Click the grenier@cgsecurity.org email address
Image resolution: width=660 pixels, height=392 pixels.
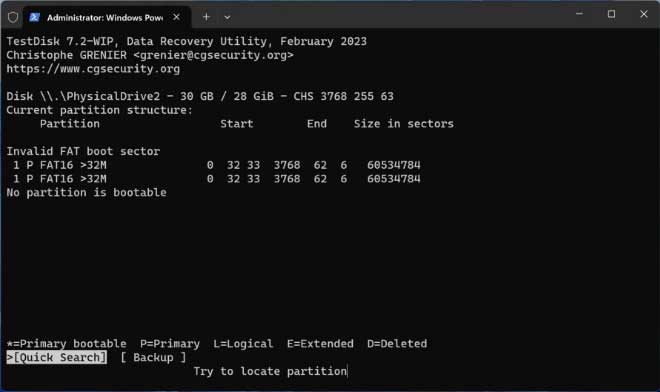coord(213,55)
